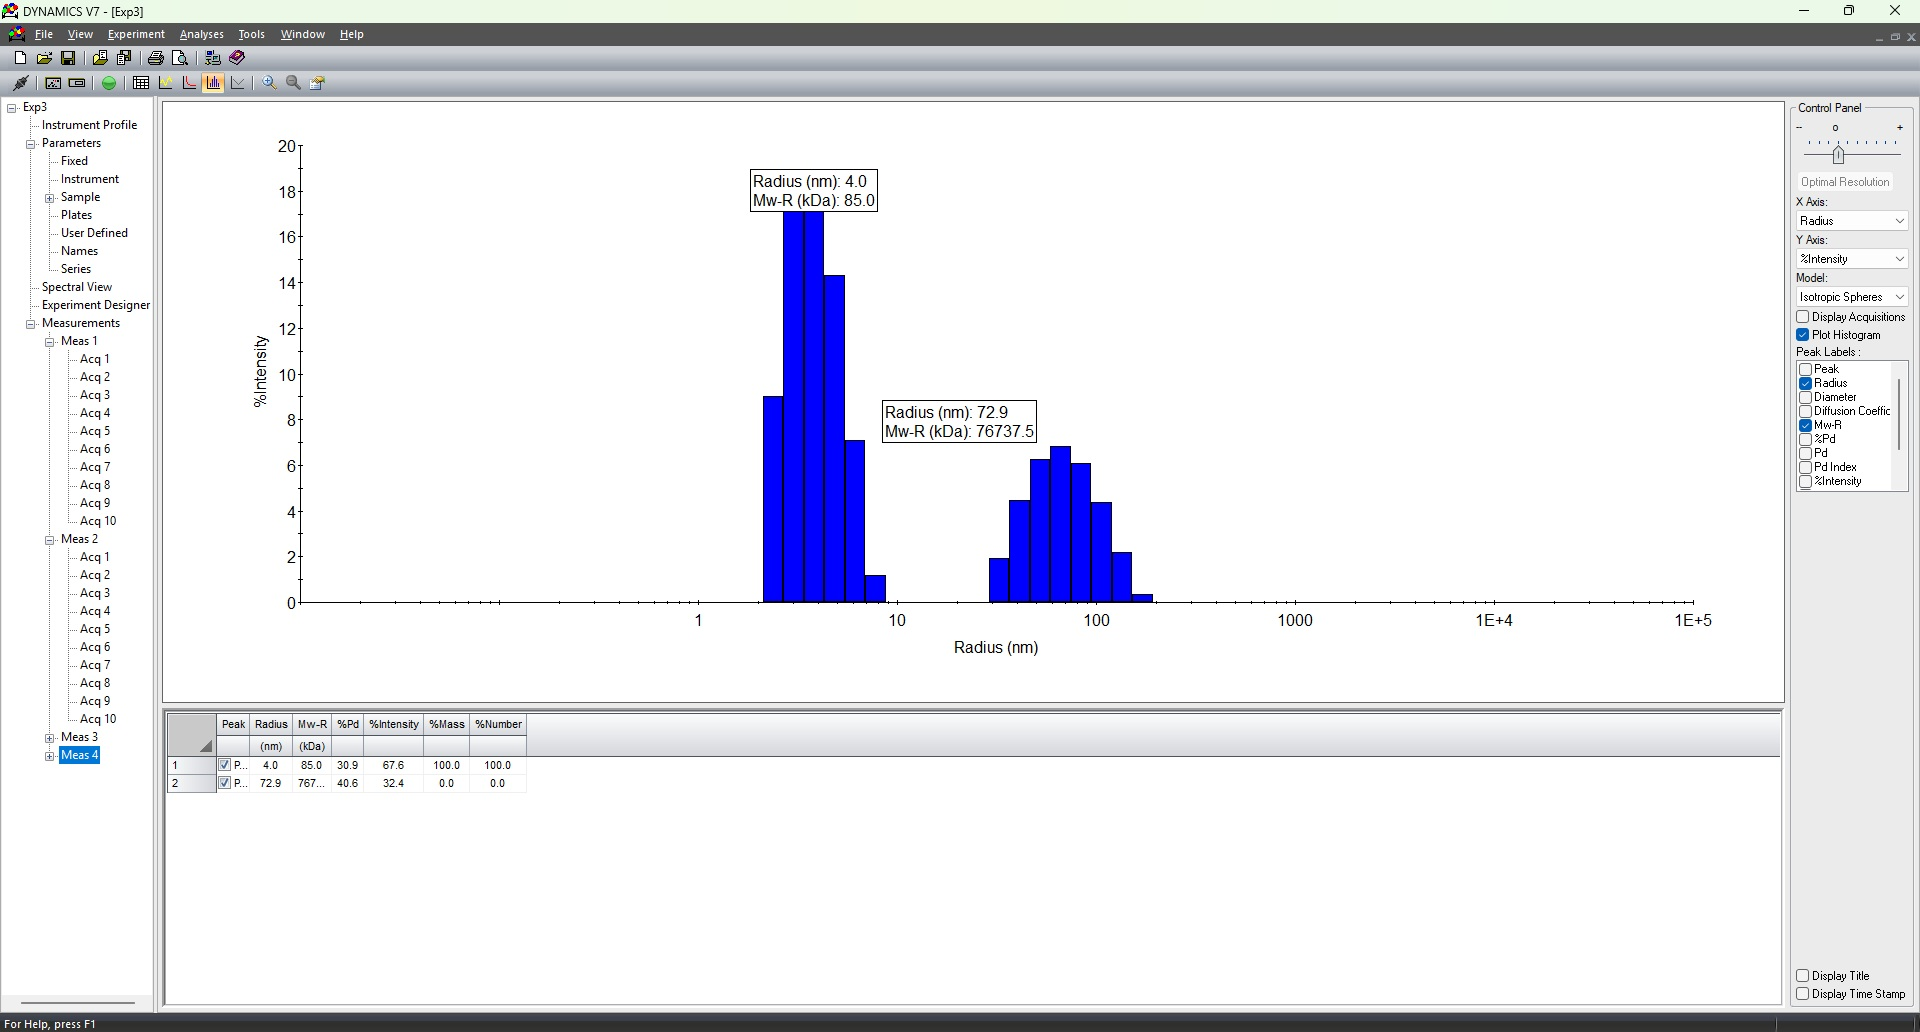Show the correlation function curve graph
Image resolution: width=1920 pixels, height=1032 pixels.
189,83
